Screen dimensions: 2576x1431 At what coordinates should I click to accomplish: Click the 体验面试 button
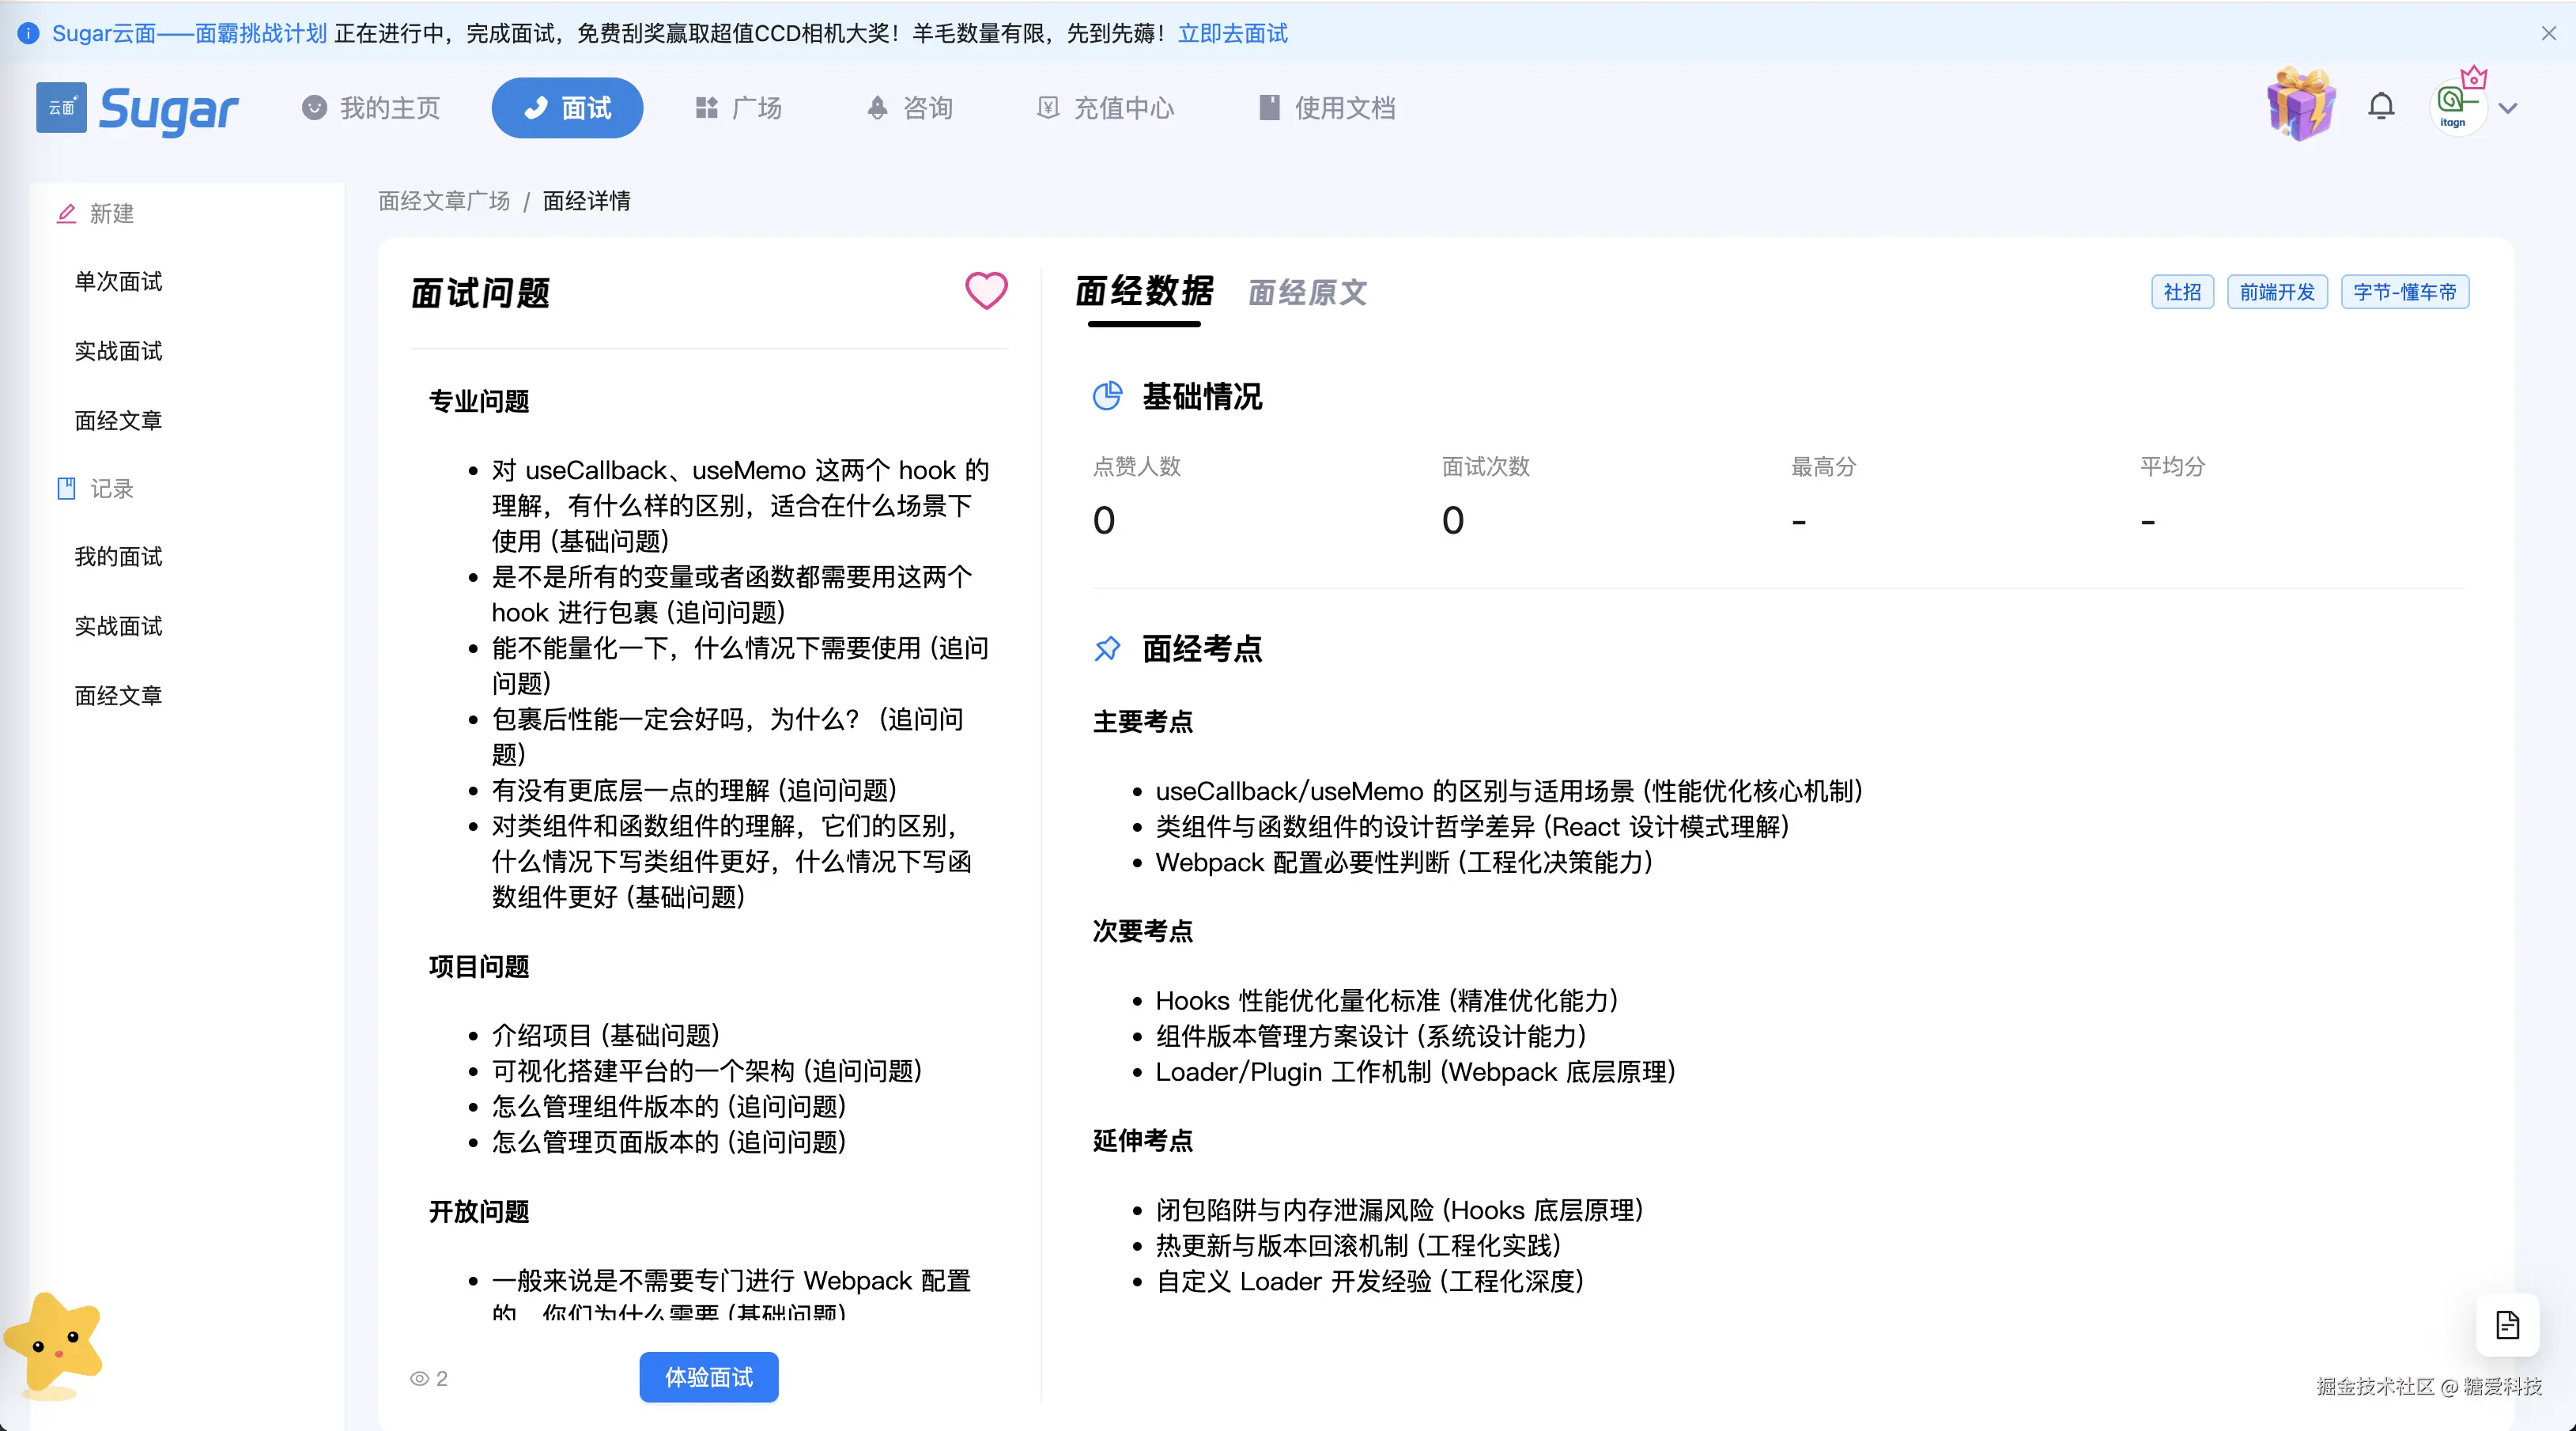point(708,1377)
